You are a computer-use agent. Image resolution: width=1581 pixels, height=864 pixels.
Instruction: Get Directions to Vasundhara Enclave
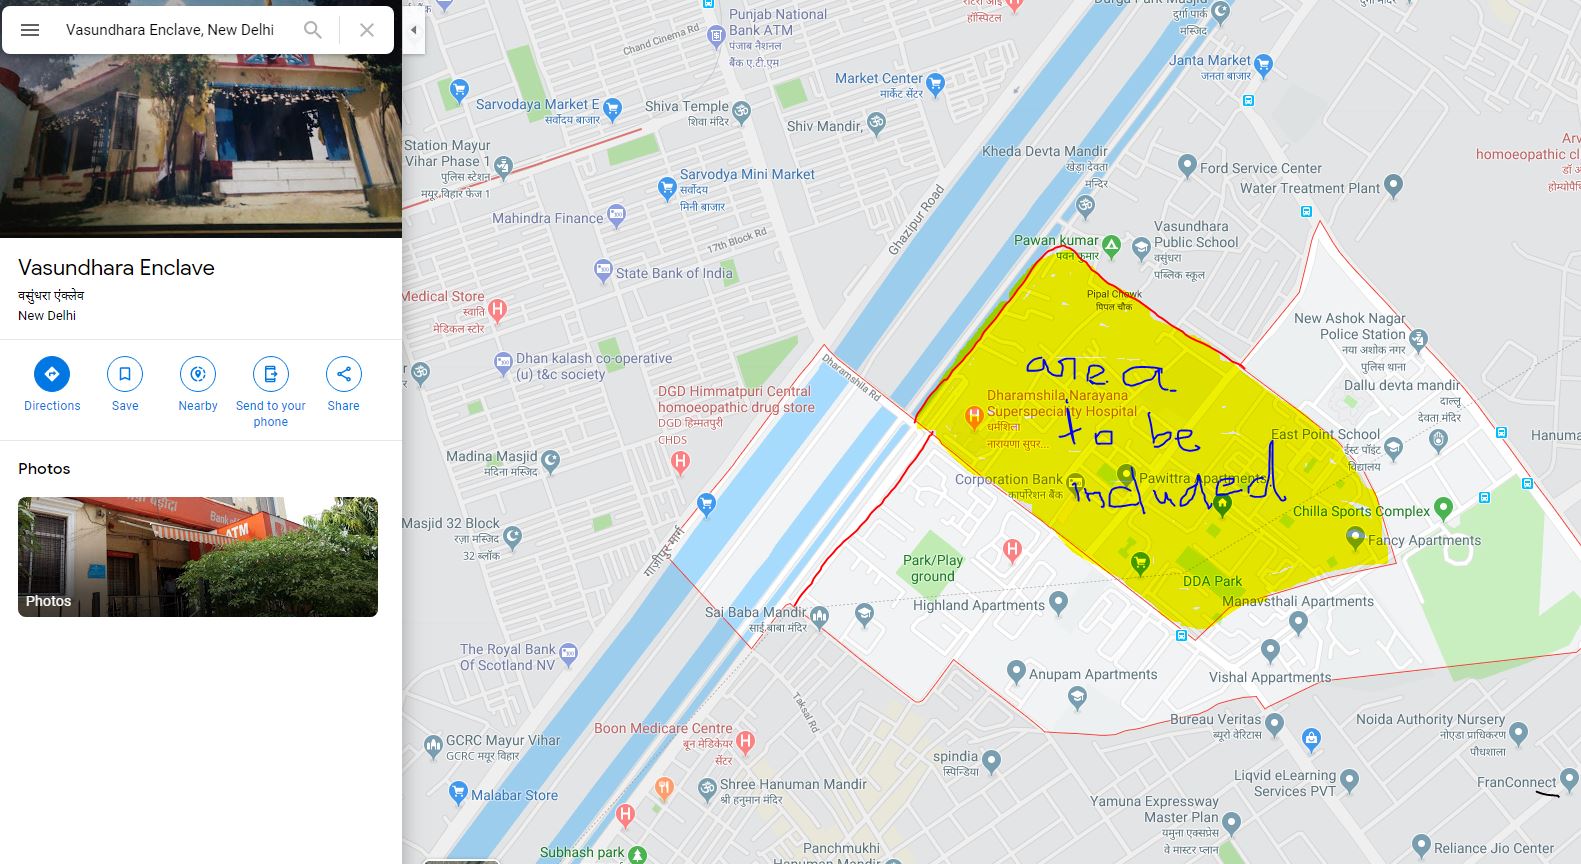pos(52,374)
